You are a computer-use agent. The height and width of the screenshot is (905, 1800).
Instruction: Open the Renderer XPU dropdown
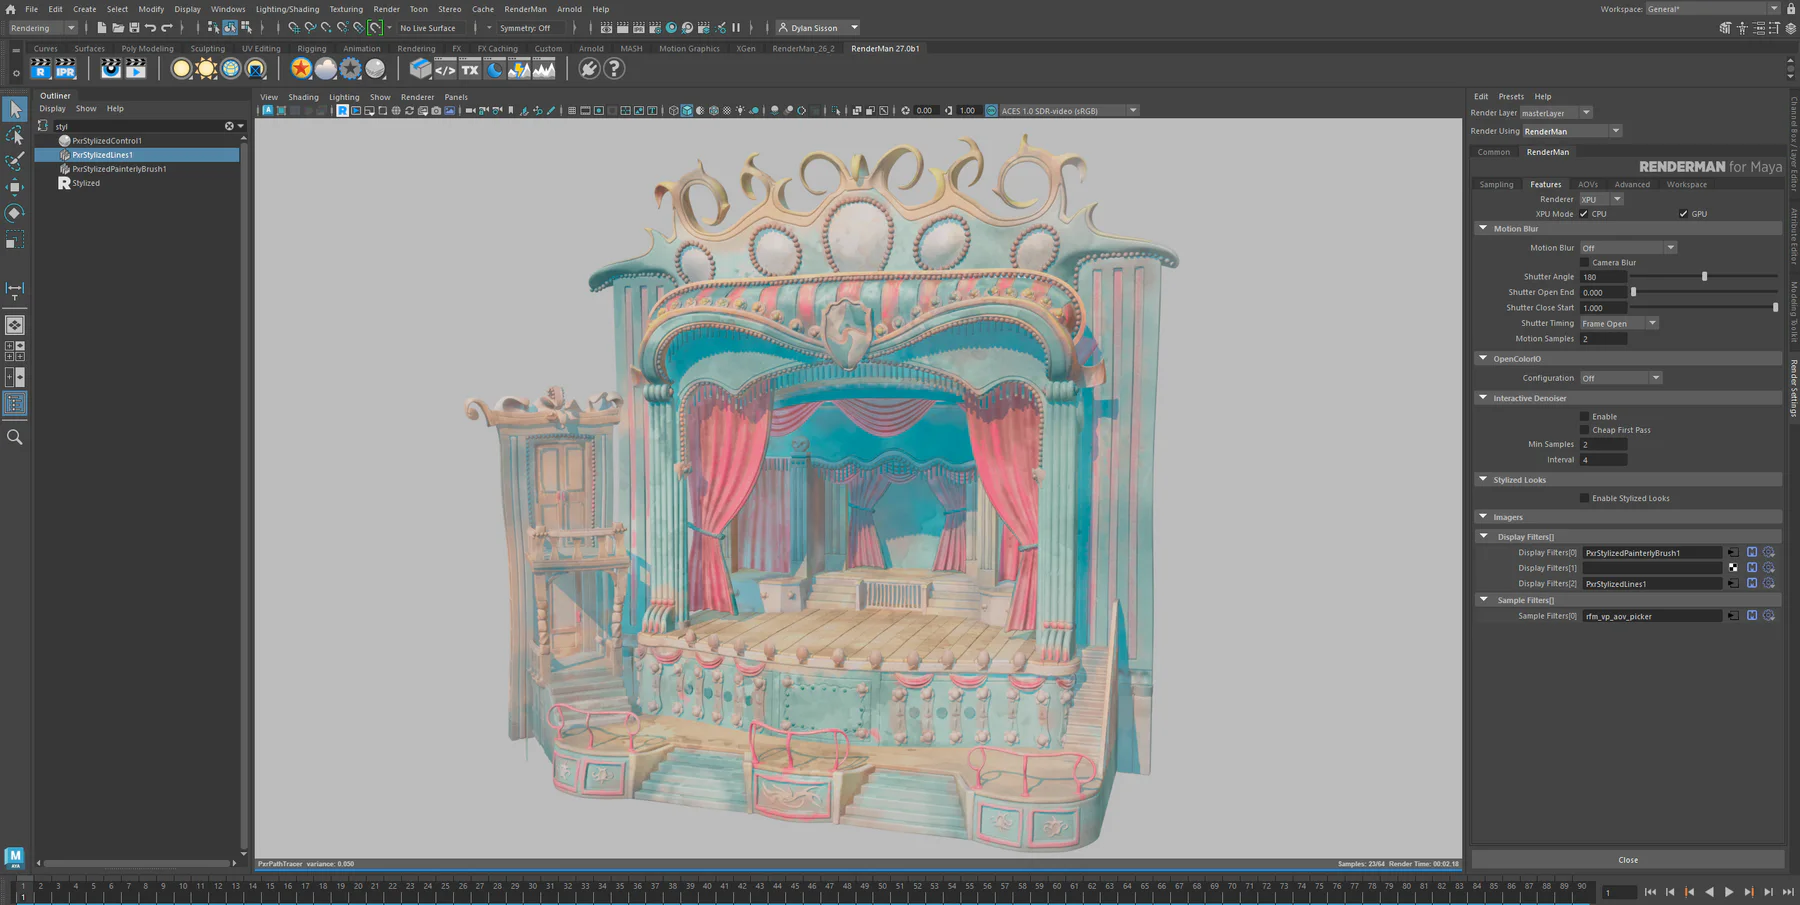[1601, 199]
